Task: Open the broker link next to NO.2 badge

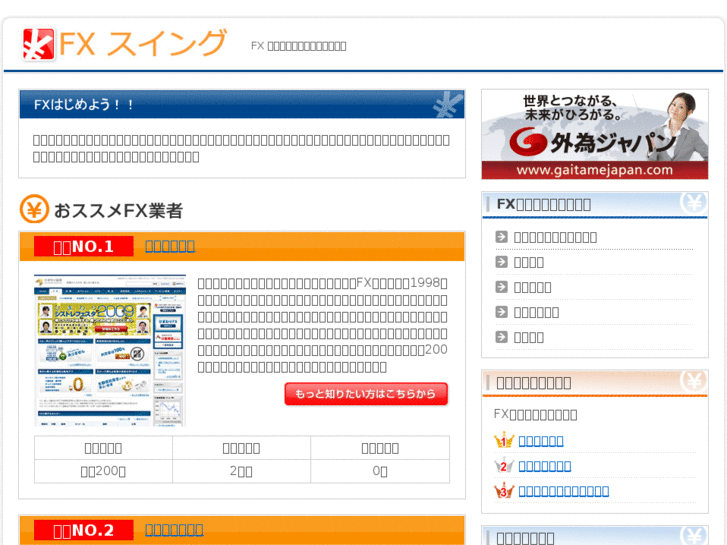Action: [x=174, y=530]
